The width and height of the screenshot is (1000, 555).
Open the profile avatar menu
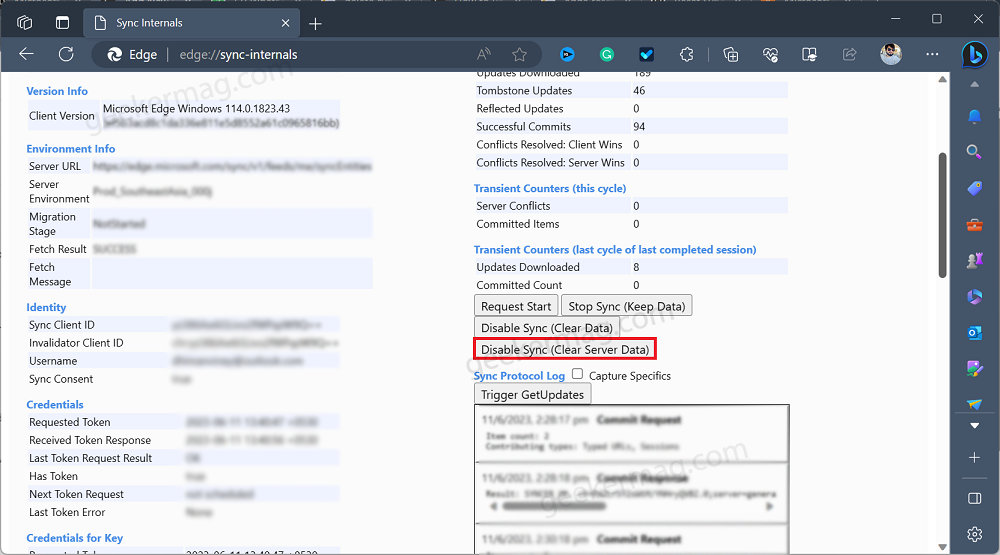tap(891, 54)
